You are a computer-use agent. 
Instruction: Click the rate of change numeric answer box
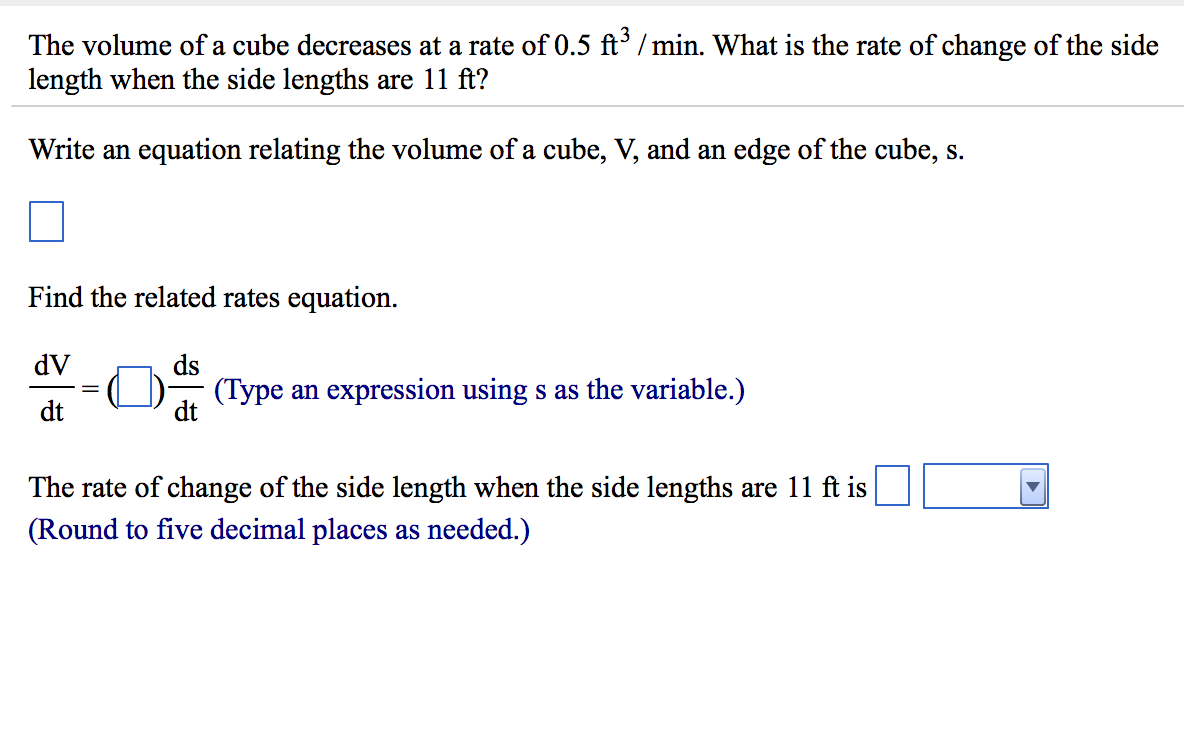coord(892,485)
